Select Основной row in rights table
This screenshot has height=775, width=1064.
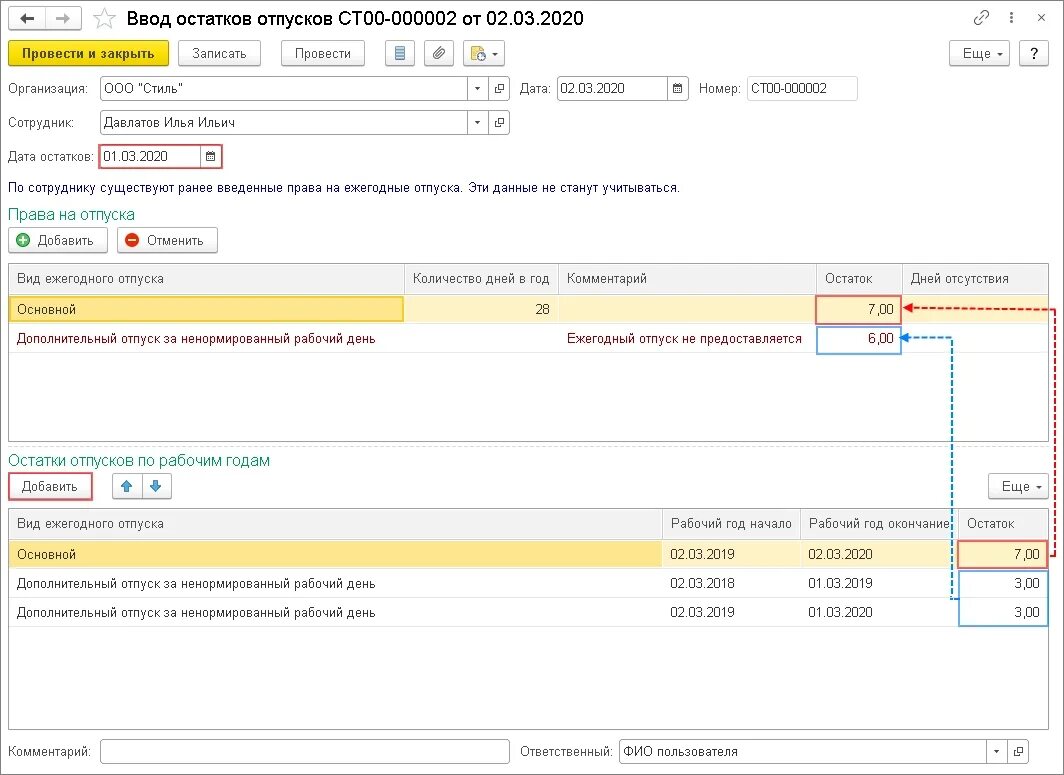(x=206, y=309)
